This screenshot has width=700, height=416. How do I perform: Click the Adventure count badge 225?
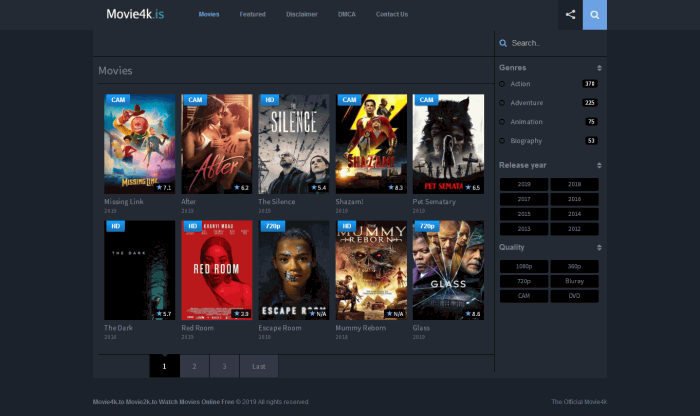590,103
